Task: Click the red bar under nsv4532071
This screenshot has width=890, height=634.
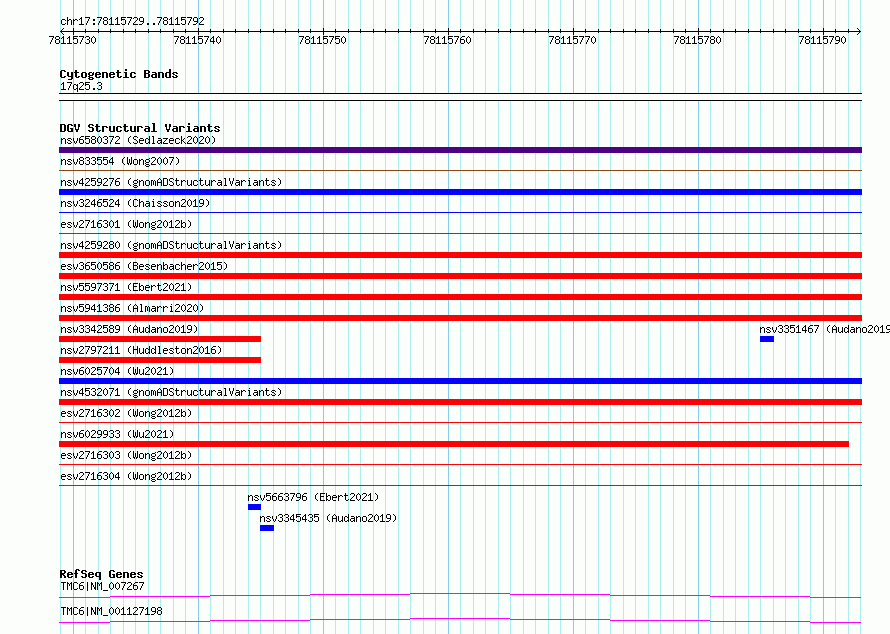Action: tap(460, 402)
